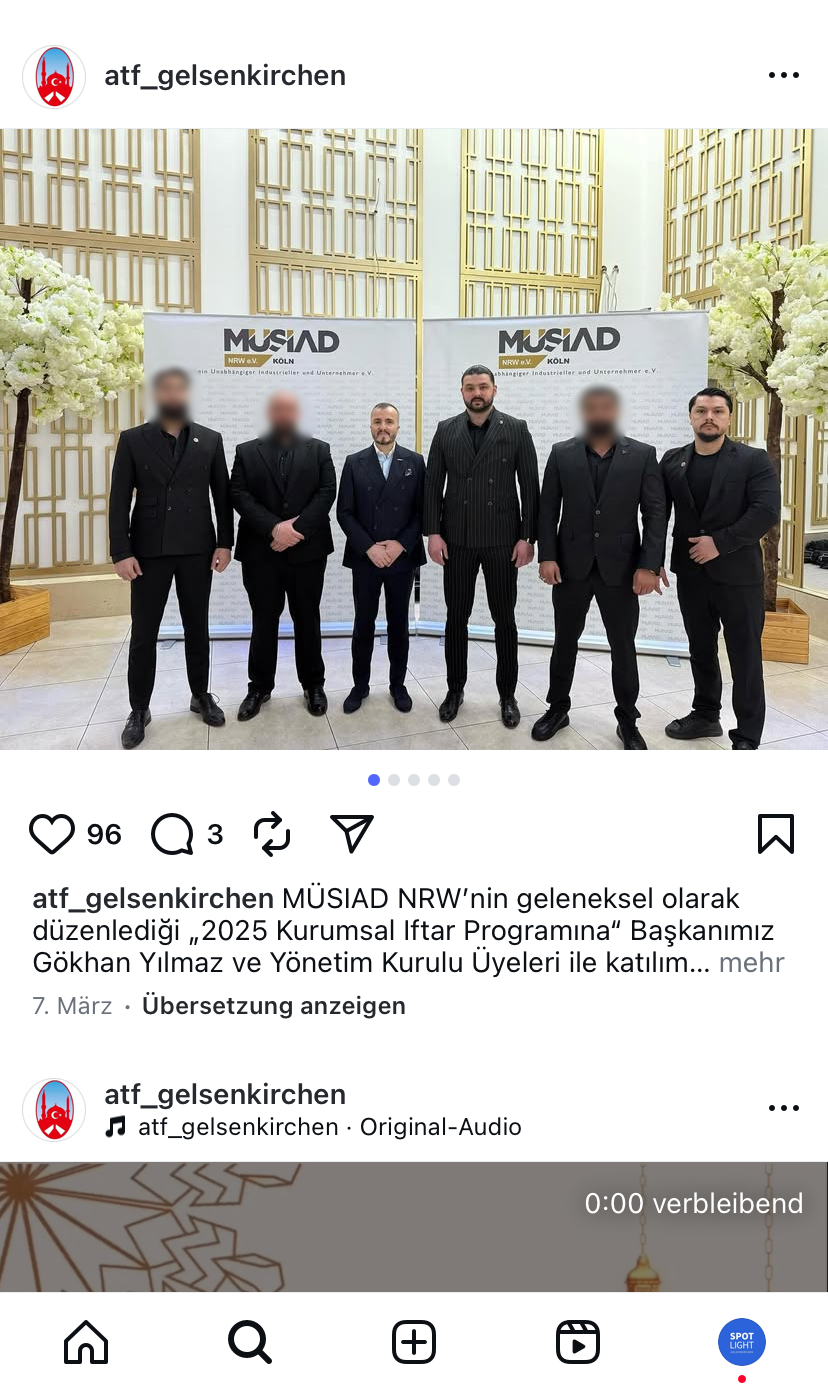The width and height of the screenshot is (828, 1391).
Task: Create a new post with the plus icon
Action: [x=414, y=1342]
